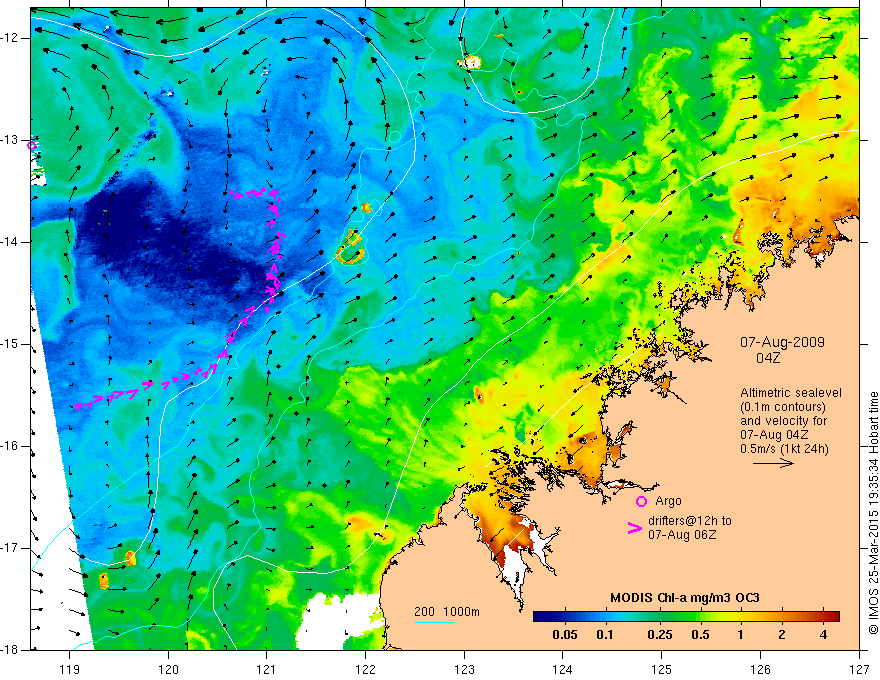
Task: Click the 'Argo' legend label
Action: click(x=668, y=501)
